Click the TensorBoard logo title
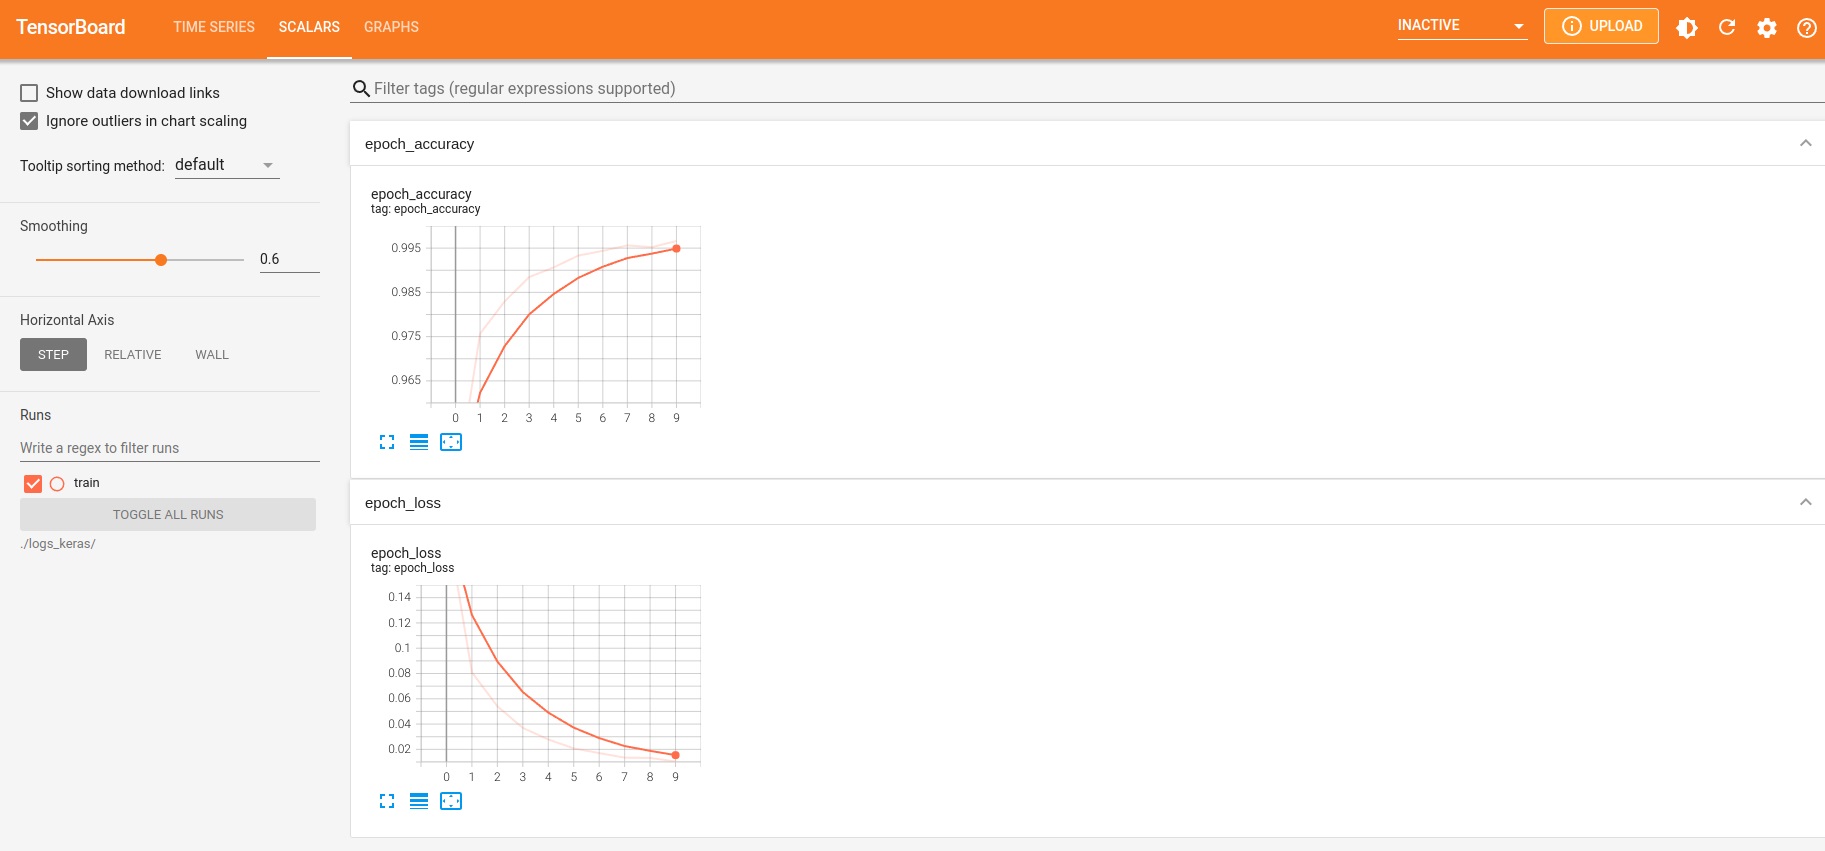 [x=71, y=27]
